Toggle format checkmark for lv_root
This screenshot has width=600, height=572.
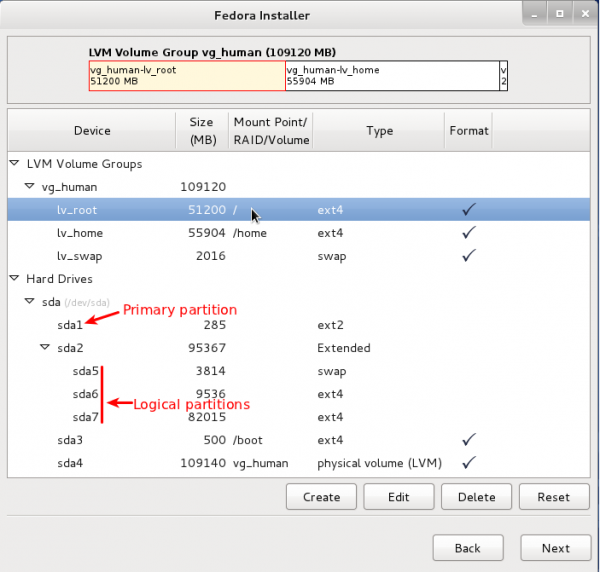click(469, 209)
